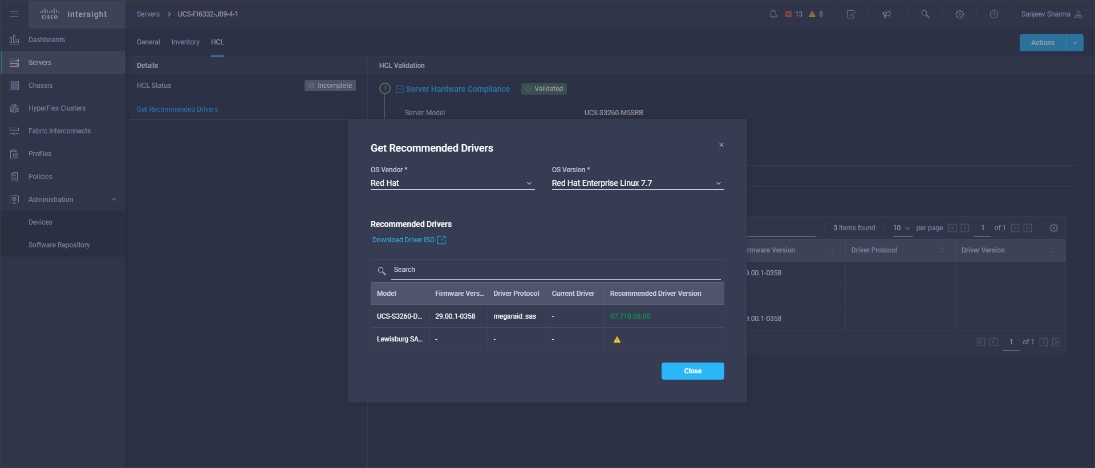Open table column settings gear
The width and height of the screenshot is (1095, 468).
click(1054, 228)
